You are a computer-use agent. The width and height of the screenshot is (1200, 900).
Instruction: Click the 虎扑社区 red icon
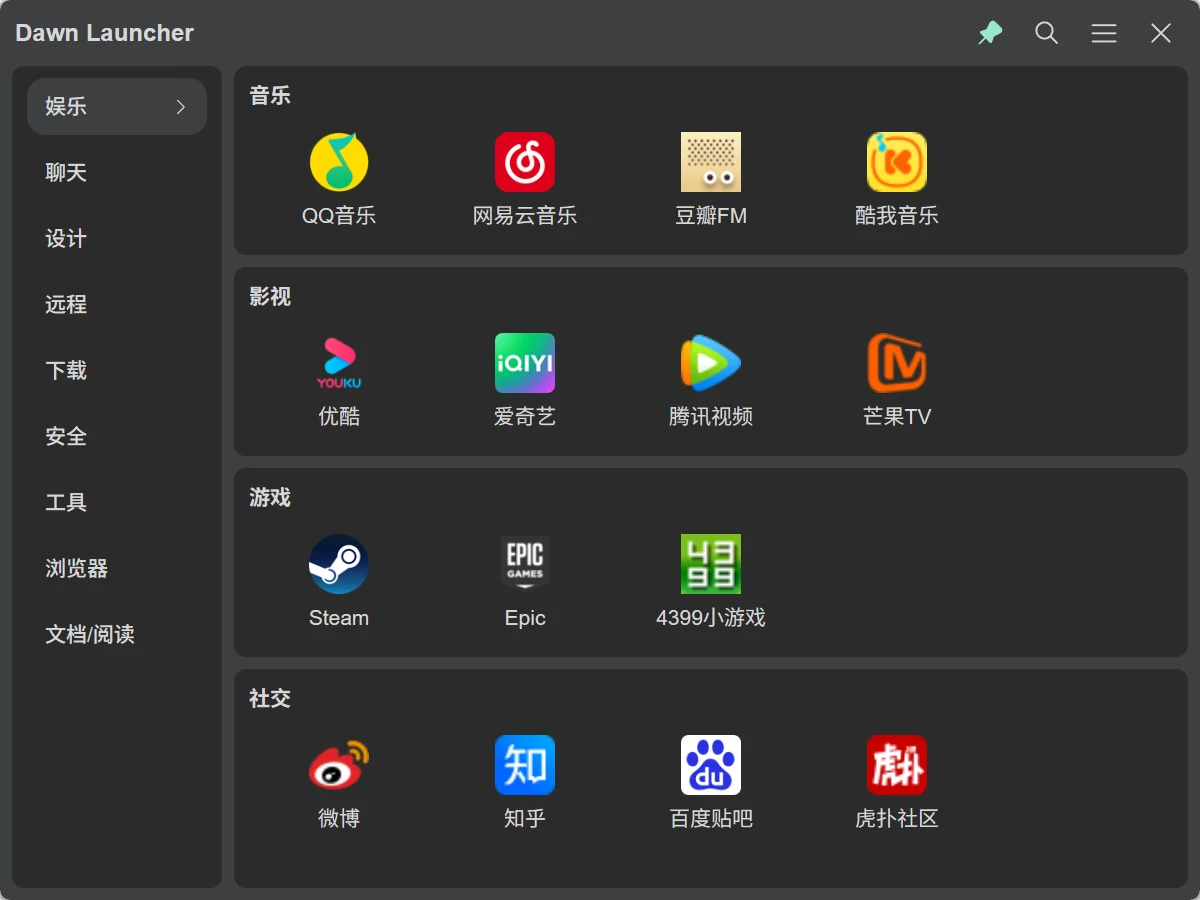(x=897, y=765)
